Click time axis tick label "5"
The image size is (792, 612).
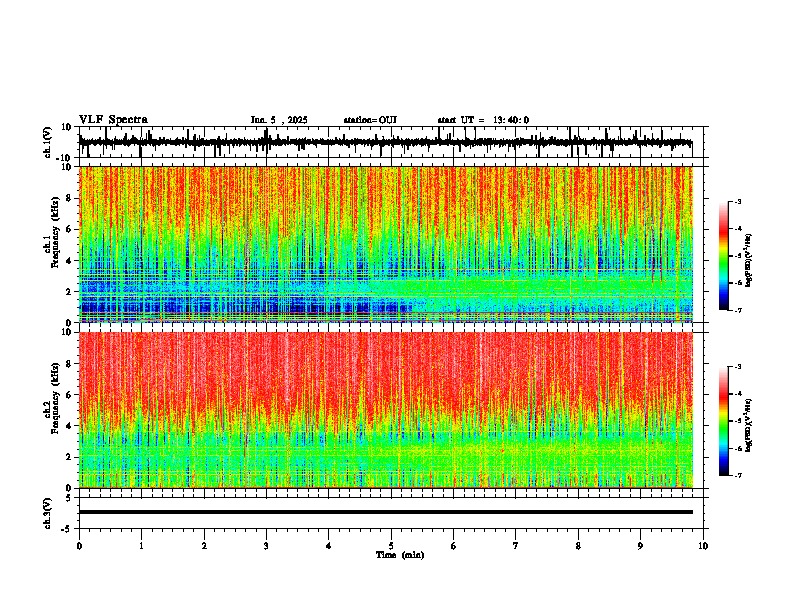point(391,546)
